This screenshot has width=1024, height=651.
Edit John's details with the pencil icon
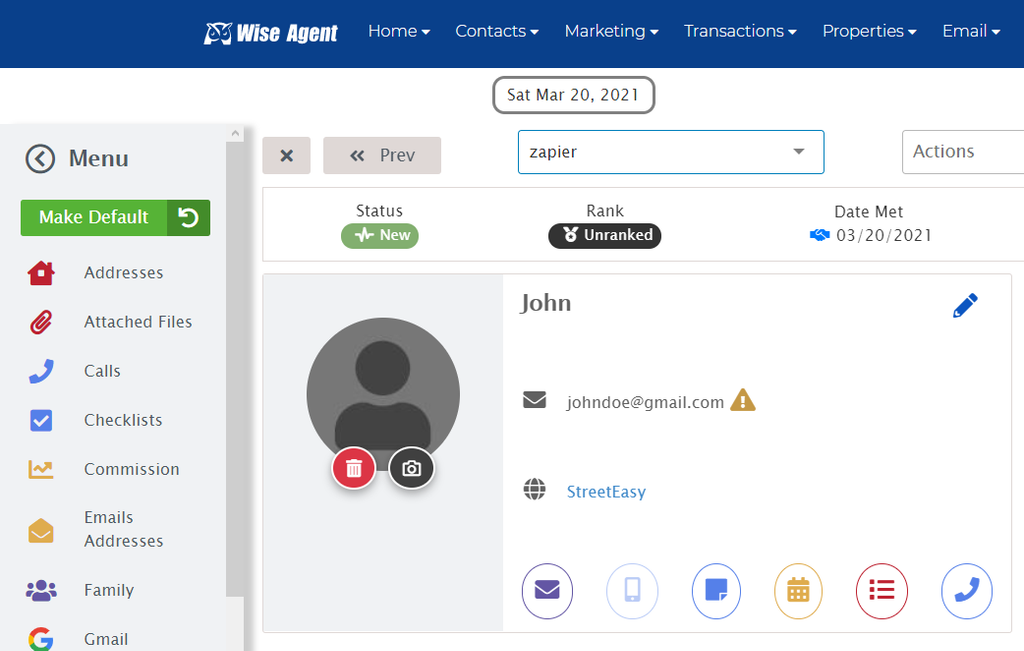coord(964,305)
